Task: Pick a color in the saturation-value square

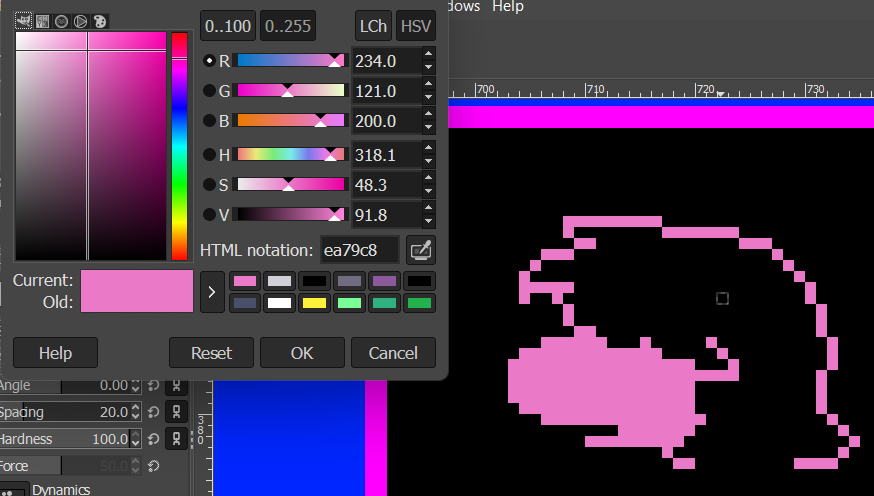Action: pyautogui.click(x=91, y=146)
